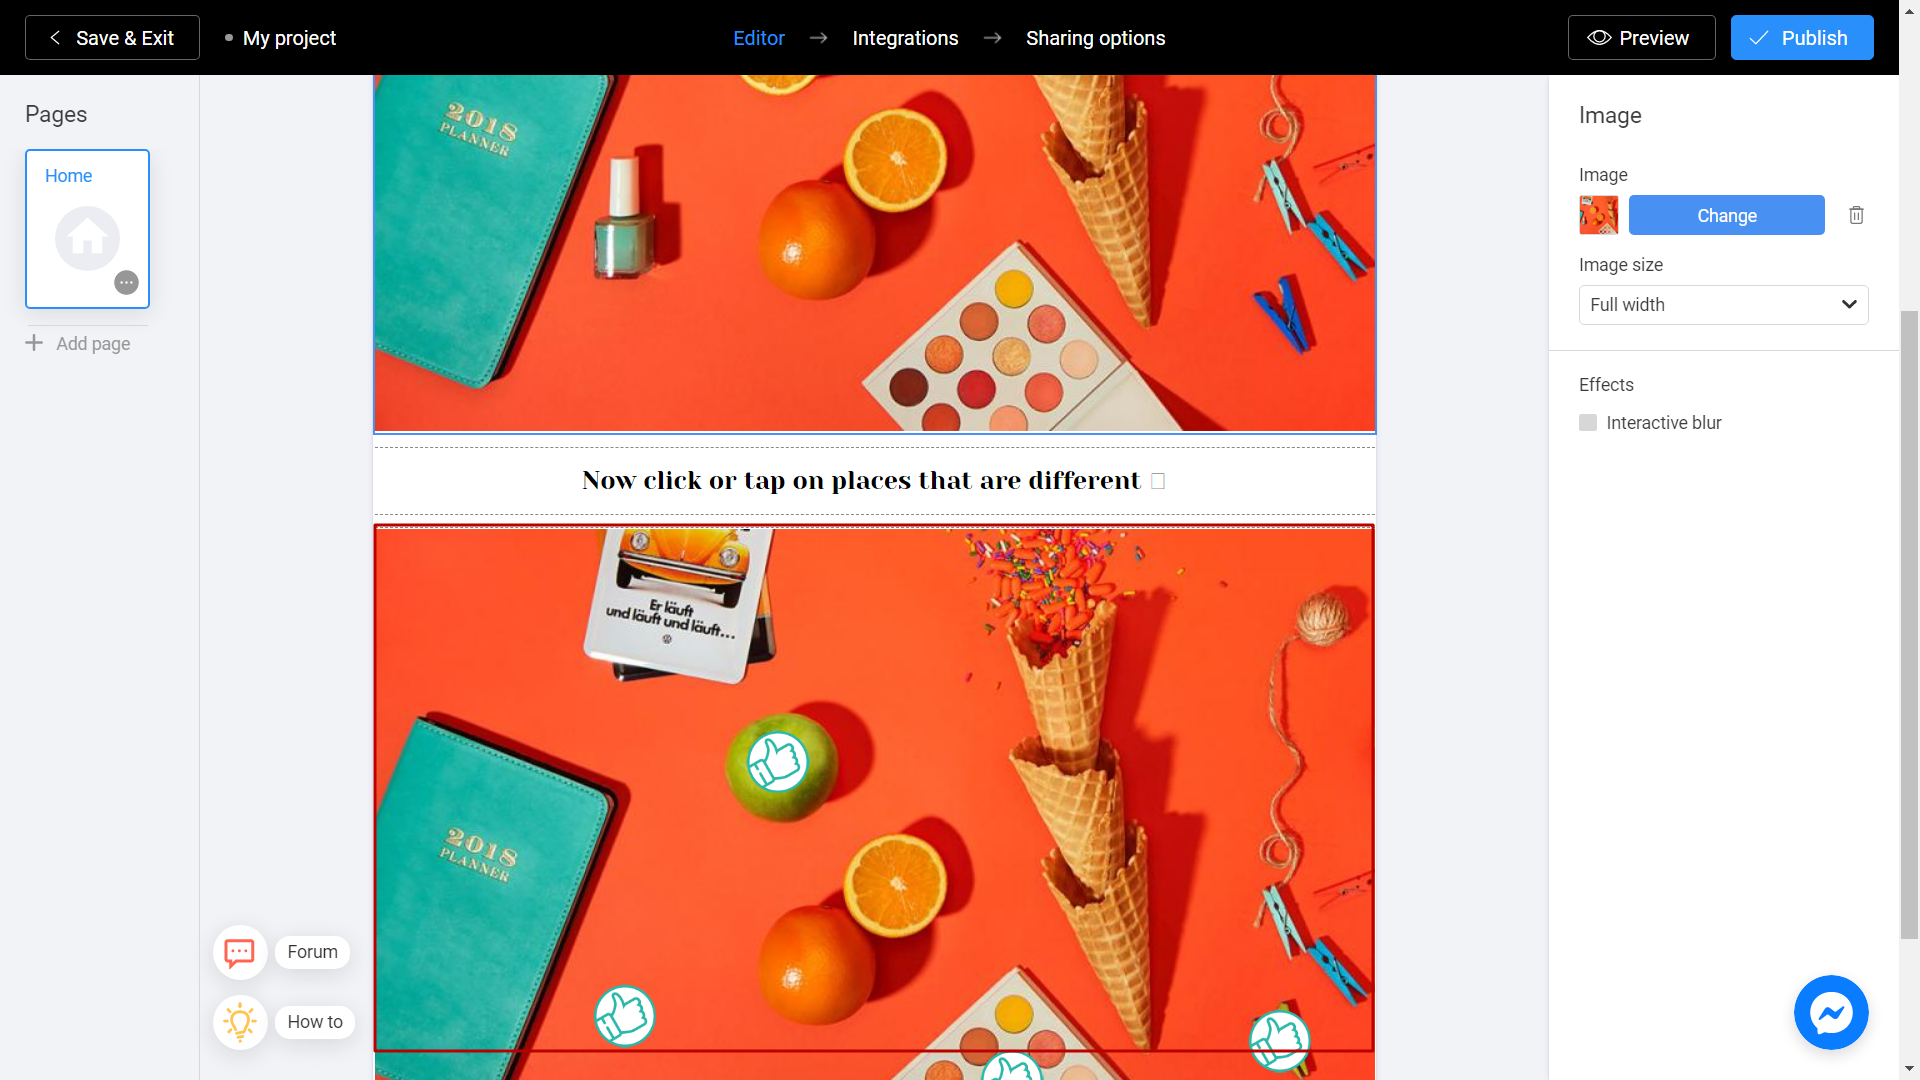Click the Forum chat icon

click(x=239, y=951)
